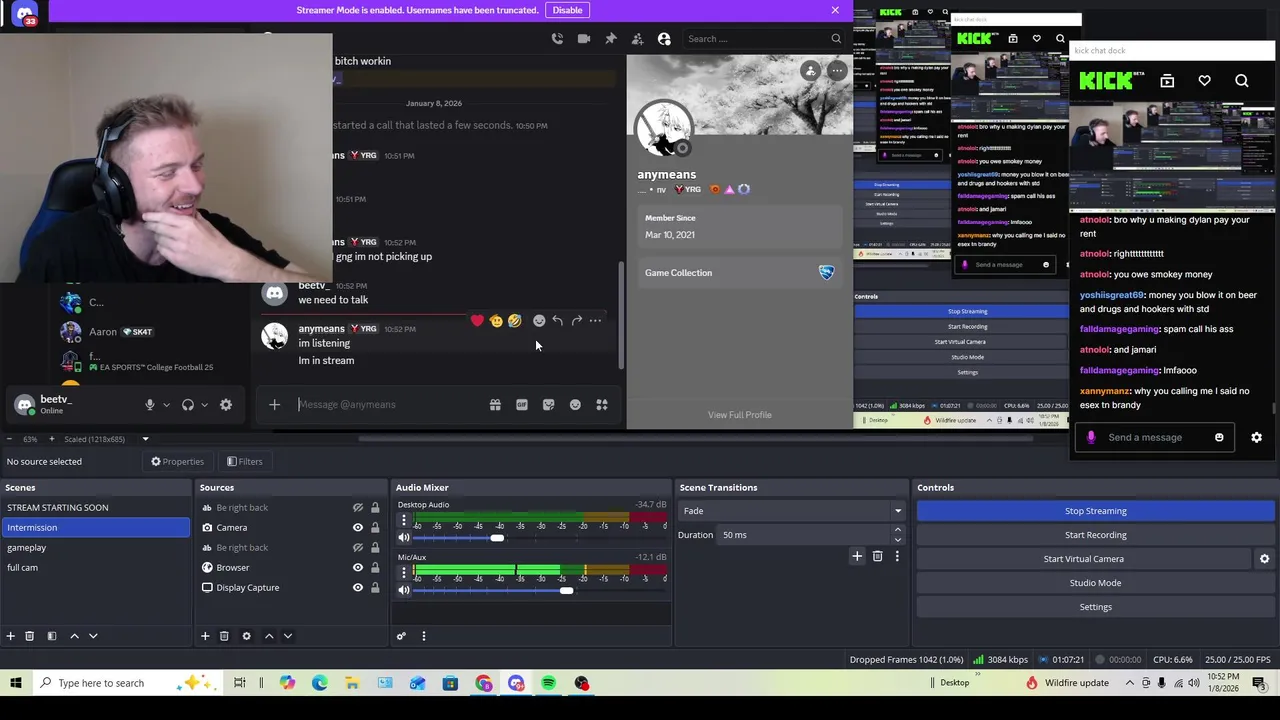Open sticker picker in message bar
1280x720 pixels.
pyautogui.click(x=549, y=405)
